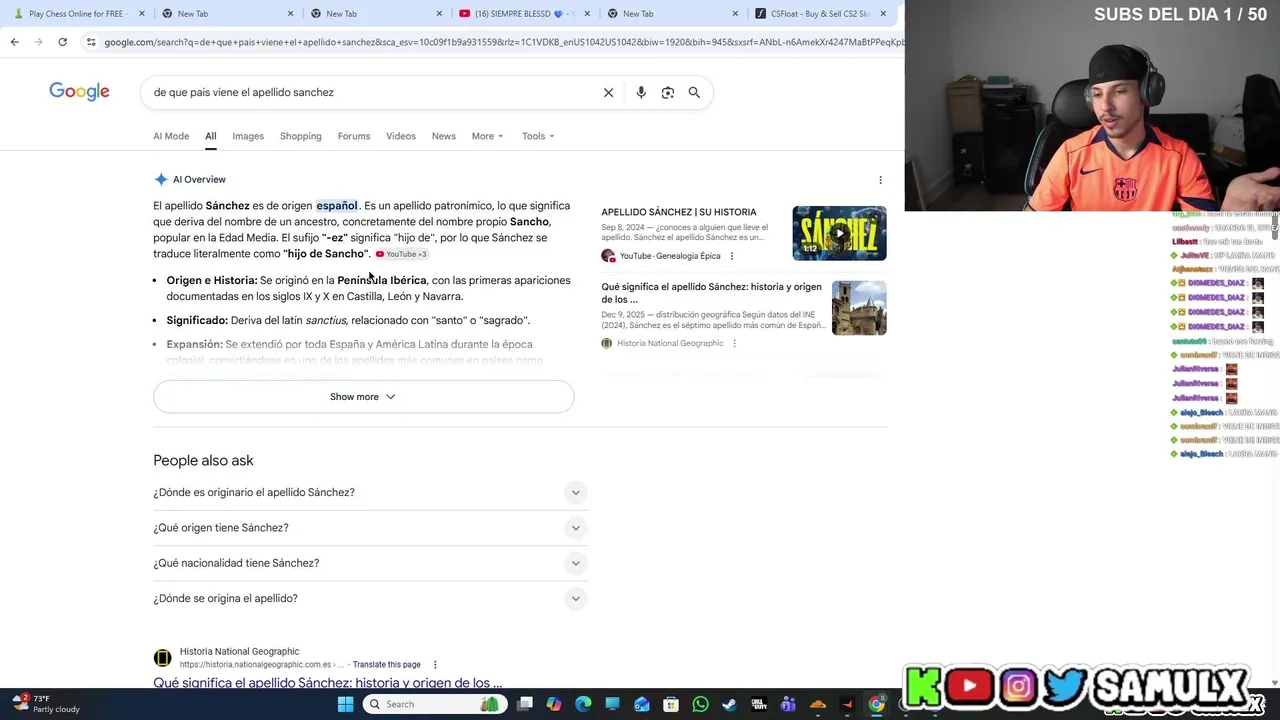Submit search with the magnifier icon
This screenshot has height=720, width=1280.
[x=694, y=92]
